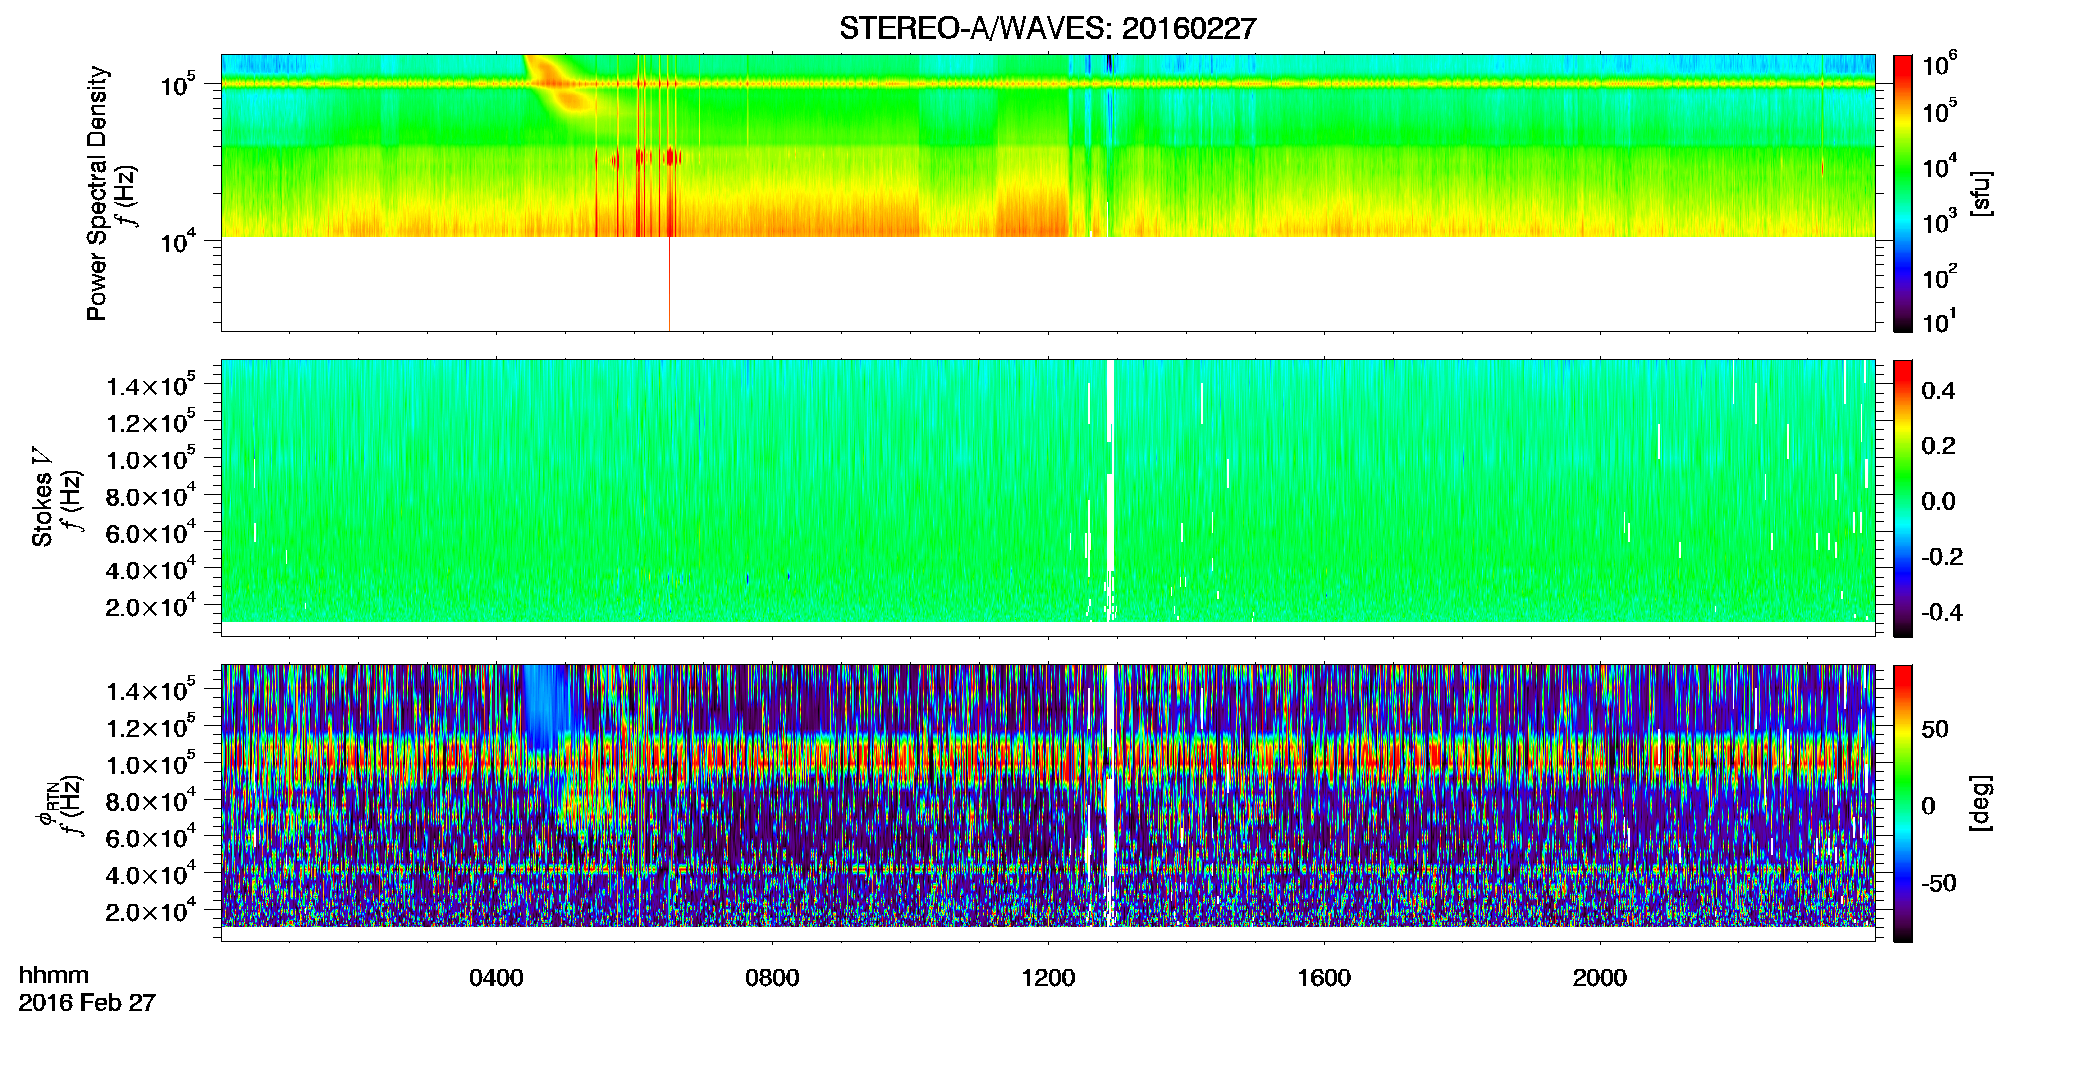Click the 2.0×10^4 tick in Stokes V panel
The image size is (2096, 1080).
pos(152,605)
